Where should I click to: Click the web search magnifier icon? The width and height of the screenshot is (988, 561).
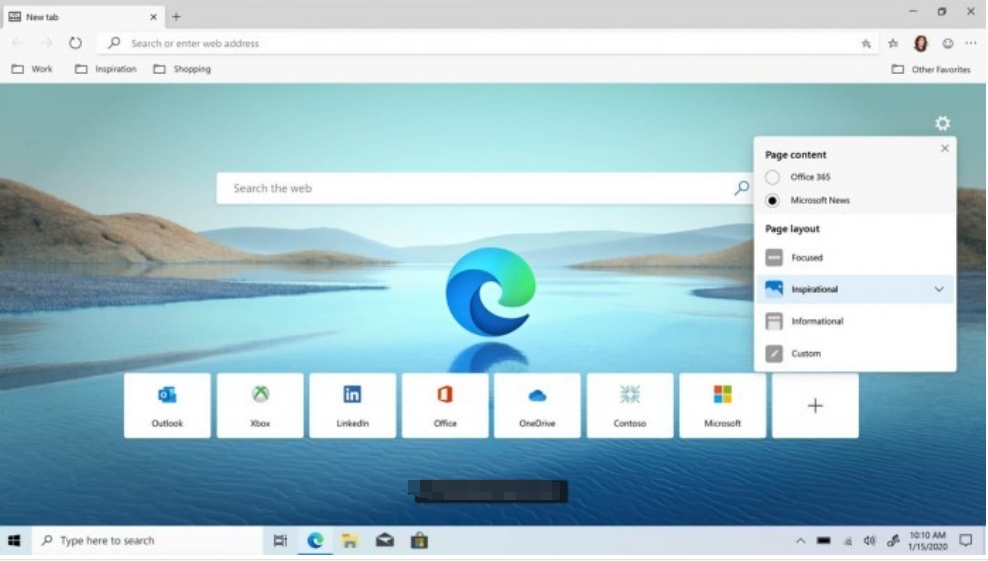coord(742,188)
